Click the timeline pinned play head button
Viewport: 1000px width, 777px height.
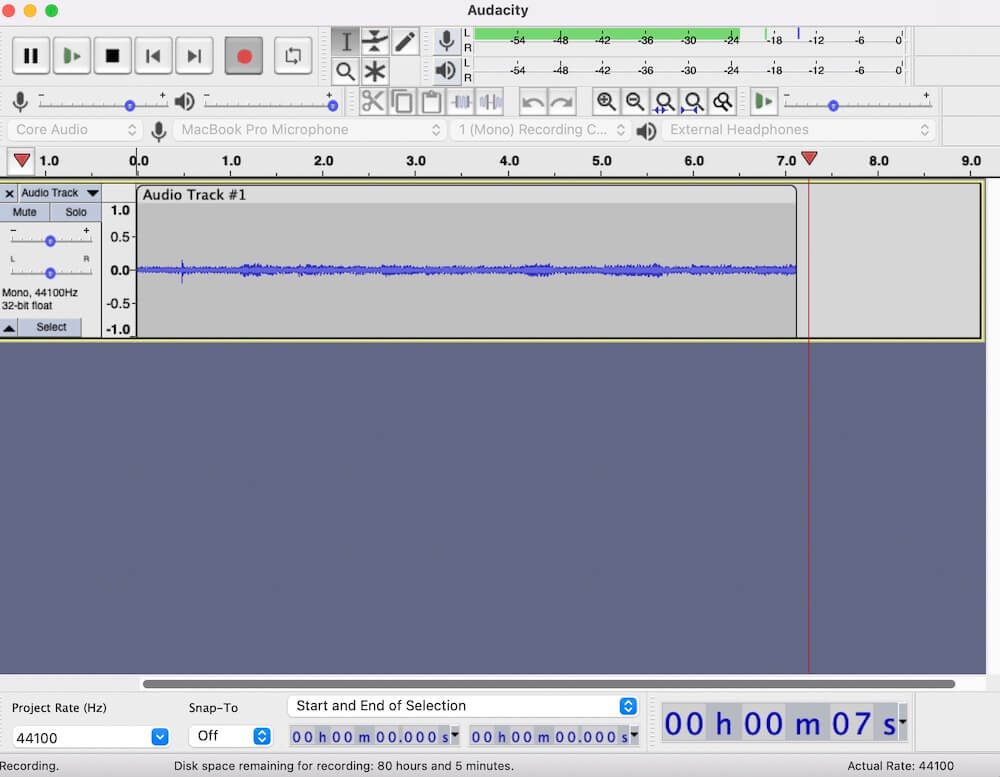coord(21,160)
